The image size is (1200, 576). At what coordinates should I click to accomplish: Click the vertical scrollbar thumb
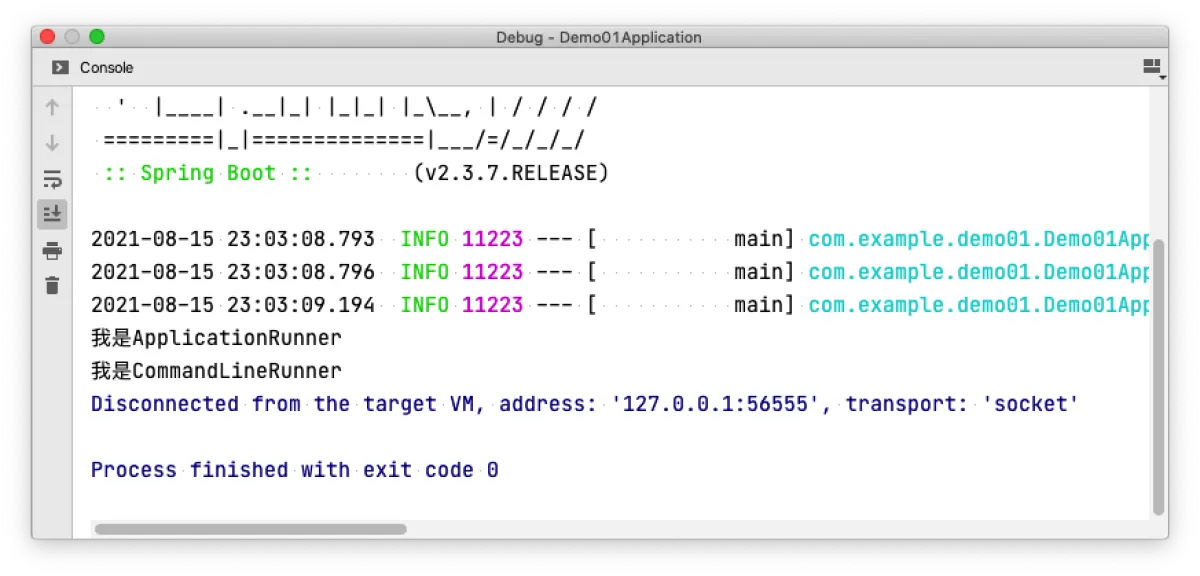point(1159,376)
